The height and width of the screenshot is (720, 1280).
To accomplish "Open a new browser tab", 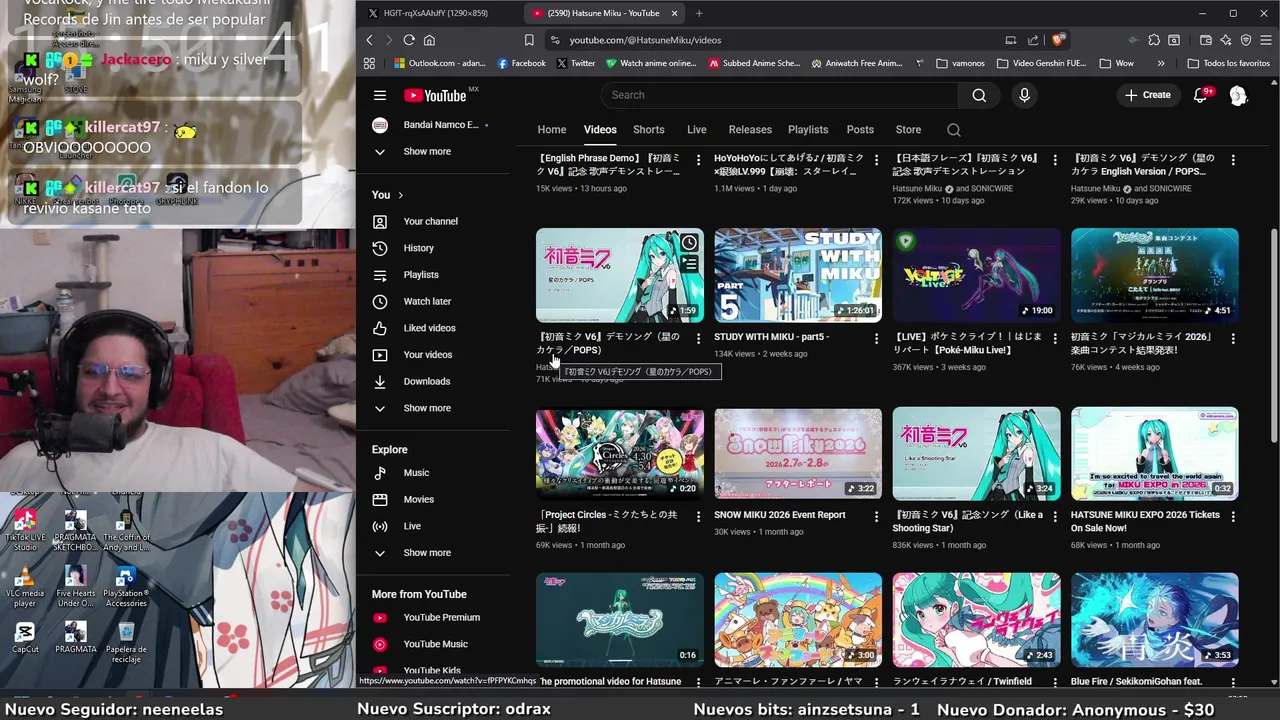I will tap(699, 13).
